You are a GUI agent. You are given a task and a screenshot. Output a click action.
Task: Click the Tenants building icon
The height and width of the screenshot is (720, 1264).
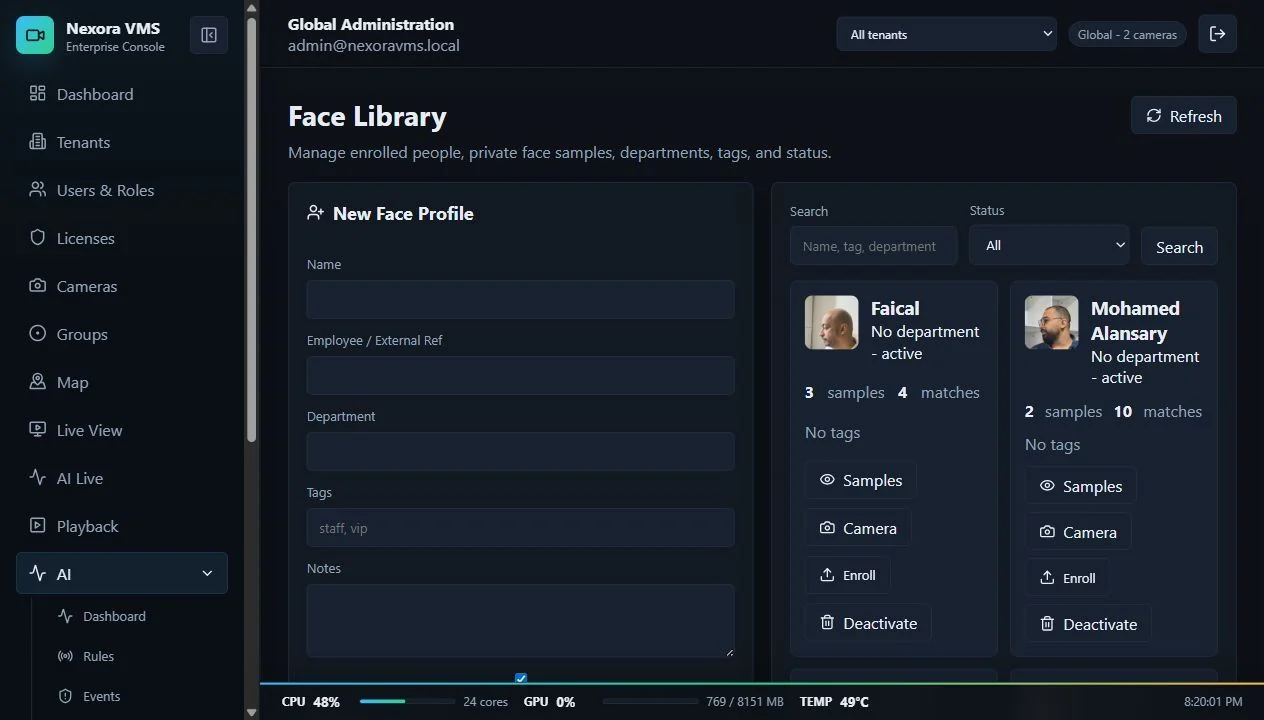point(38,142)
